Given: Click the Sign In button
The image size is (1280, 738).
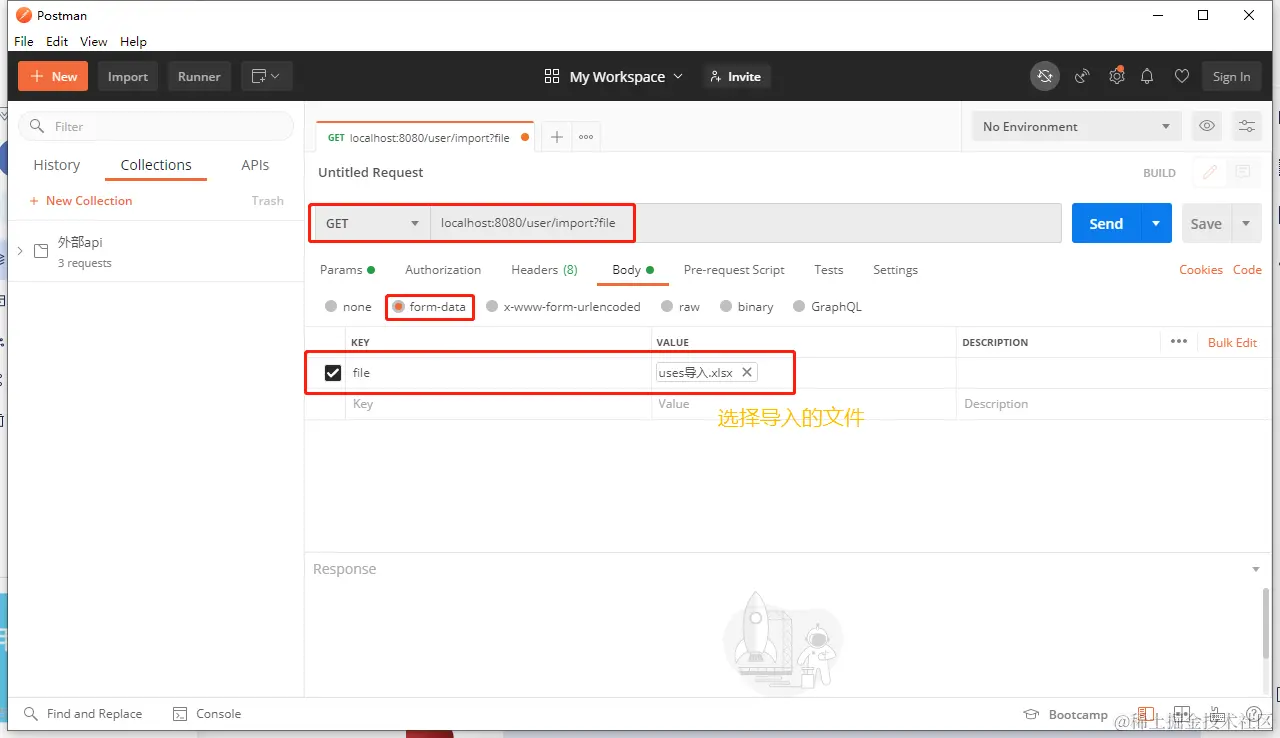Looking at the screenshot, I should pos(1231,76).
